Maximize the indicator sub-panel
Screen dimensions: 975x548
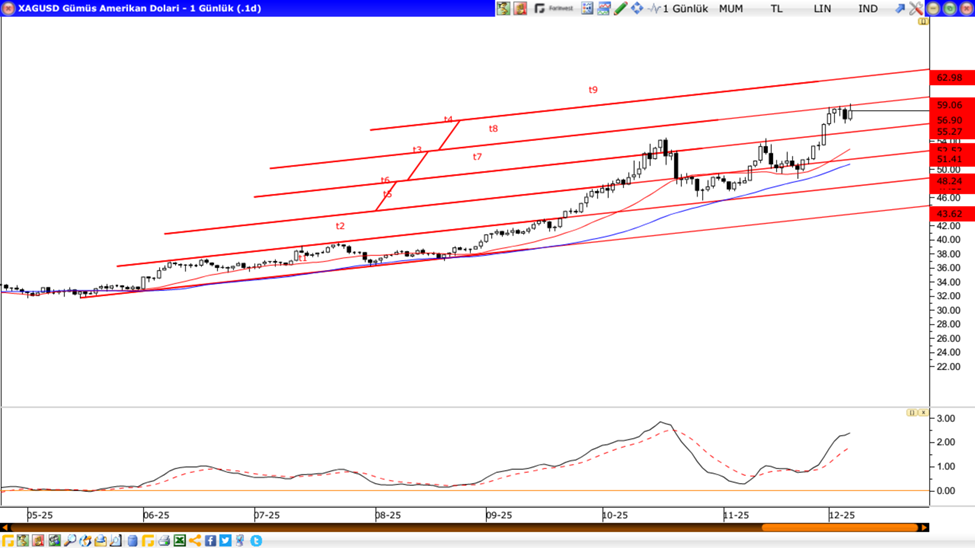[x=911, y=412]
